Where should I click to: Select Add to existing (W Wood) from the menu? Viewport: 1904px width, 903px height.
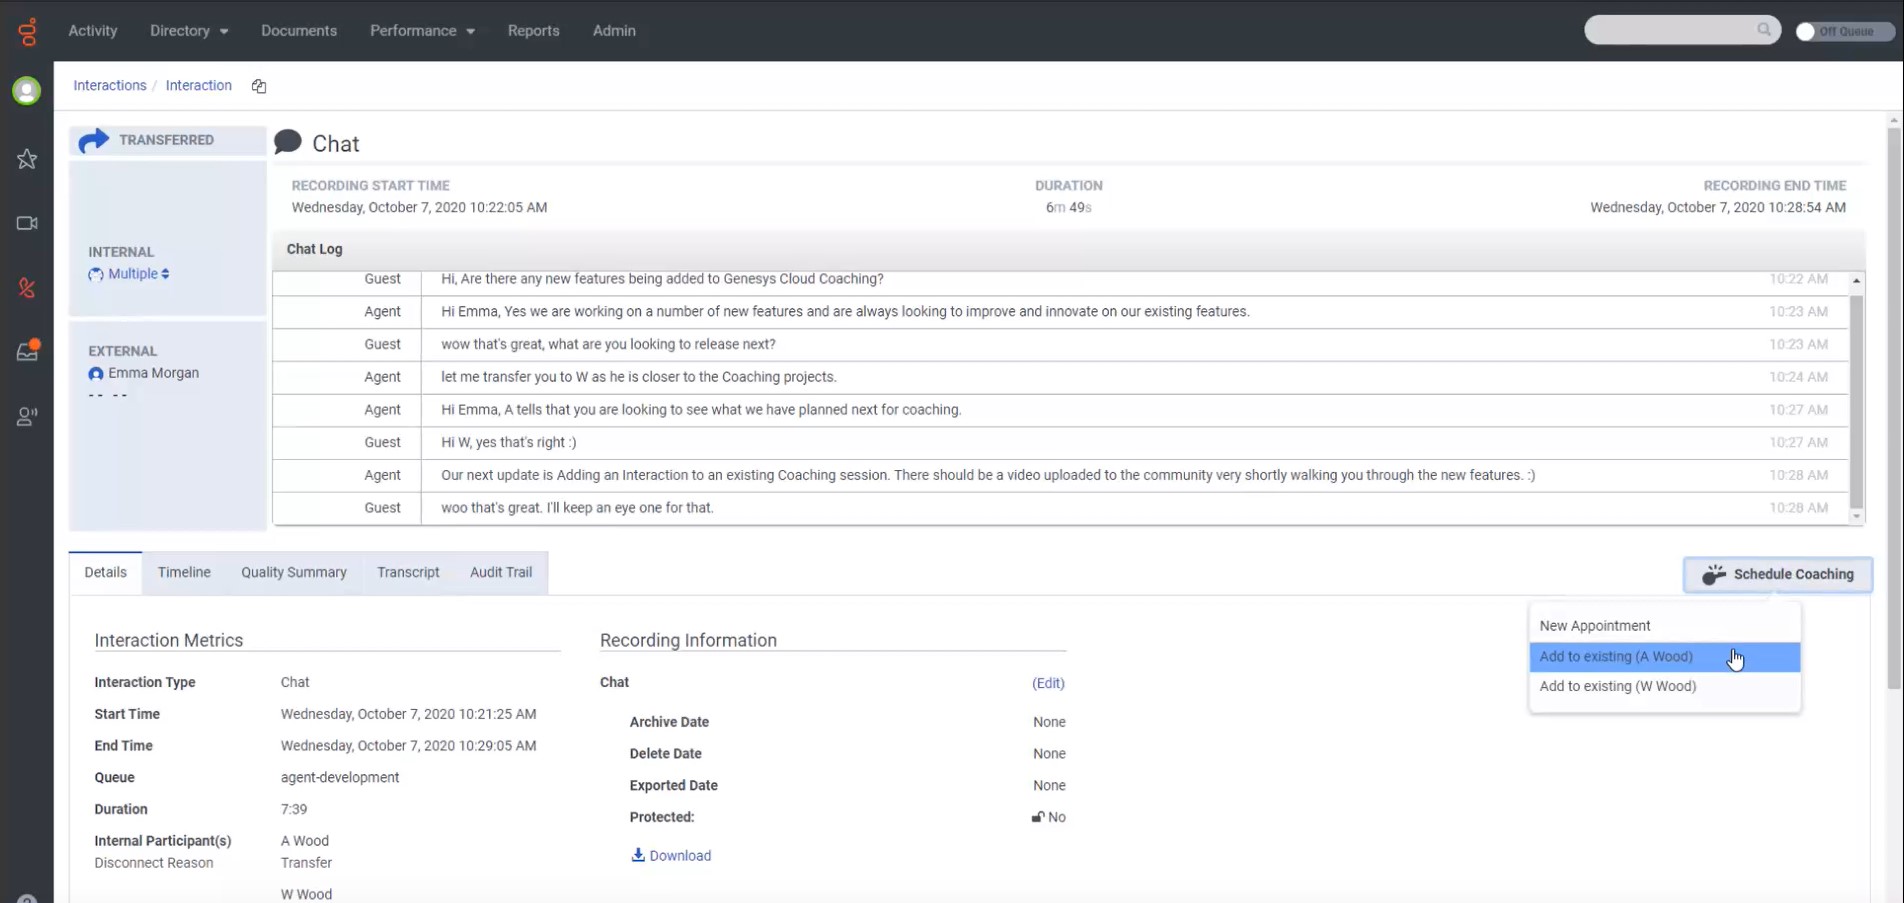(x=1618, y=686)
